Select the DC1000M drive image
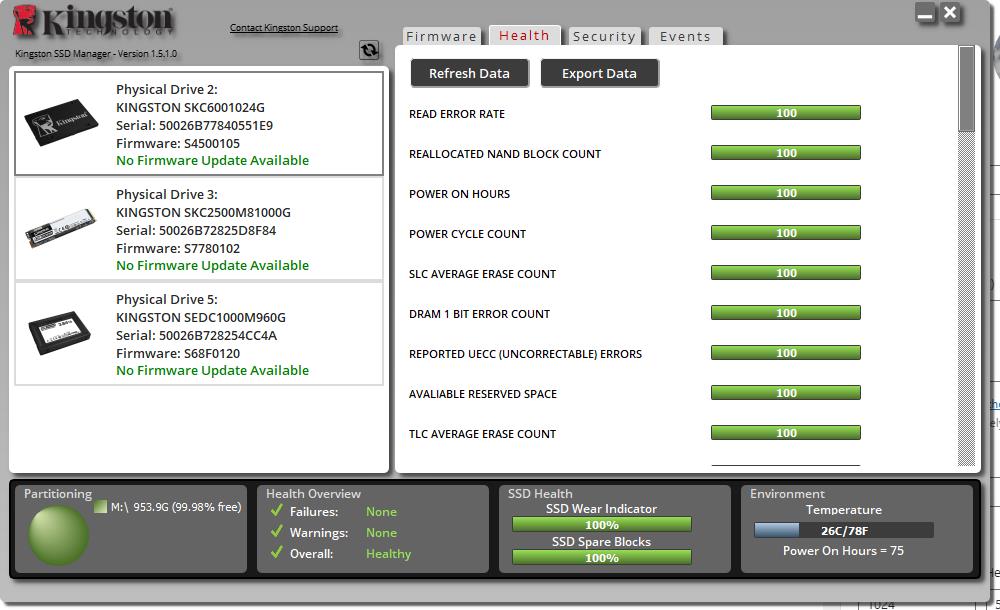The height and width of the screenshot is (610, 1000). 60,335
